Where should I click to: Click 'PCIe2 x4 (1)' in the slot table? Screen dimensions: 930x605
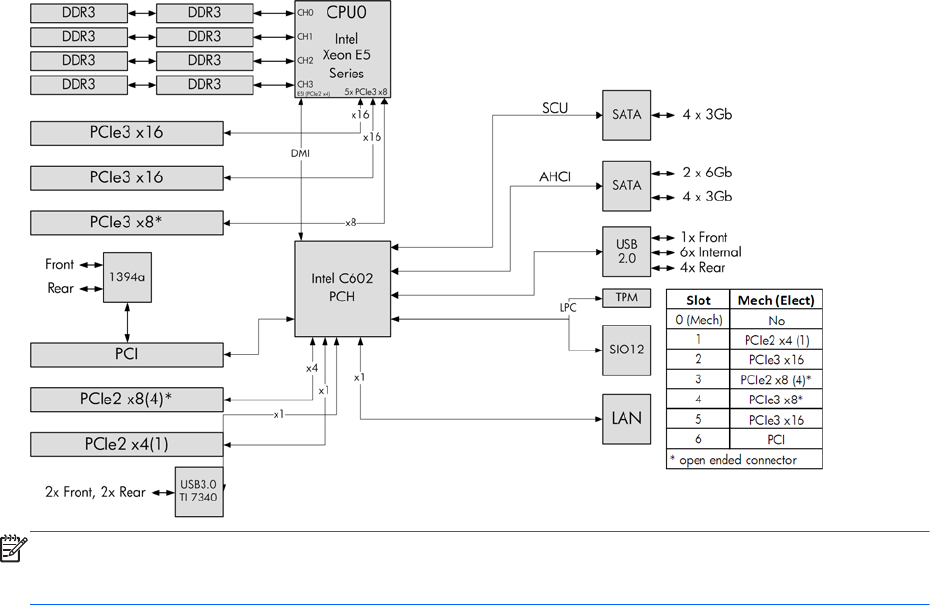[776, 340]
